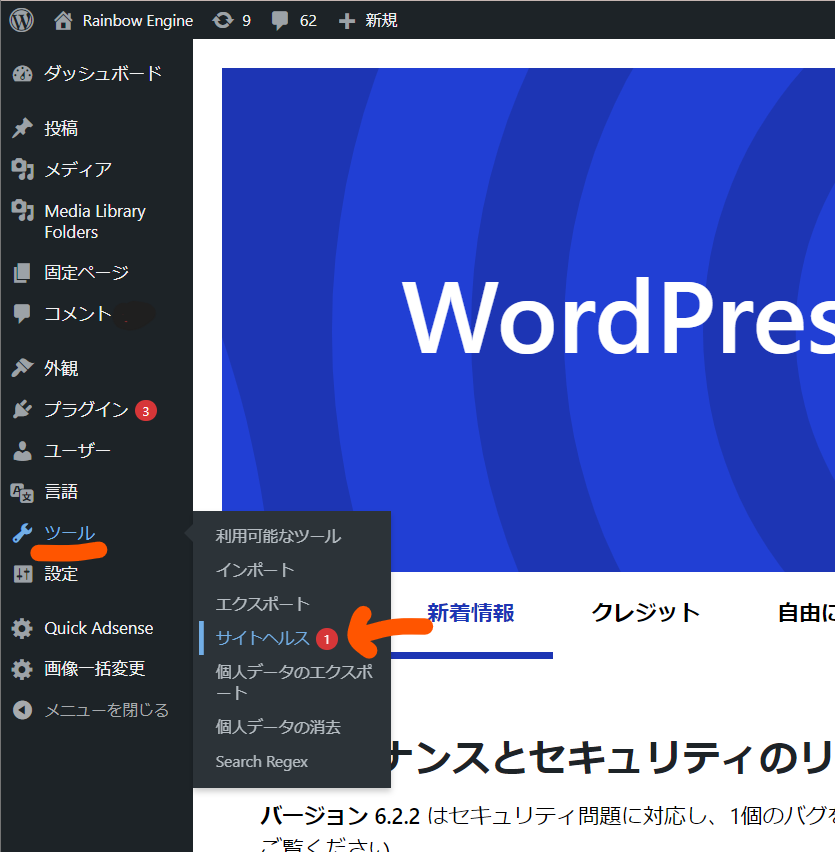
Task: Click the 設定 sliders icon
Action: 22,574
